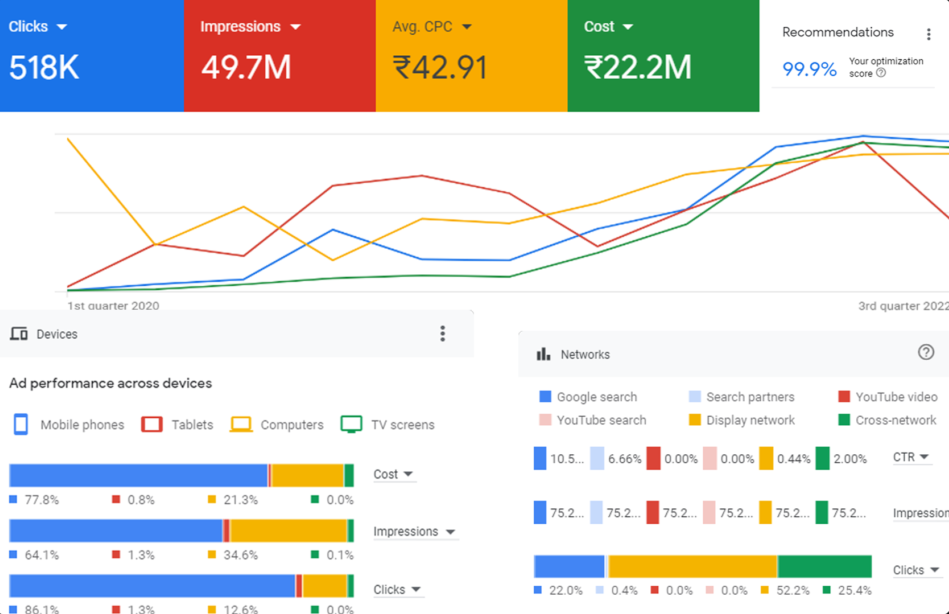Image resolution: width=949 pixels, height=614 pixels.
Task: Open the help icon on the Networks card
Action: 925,352
